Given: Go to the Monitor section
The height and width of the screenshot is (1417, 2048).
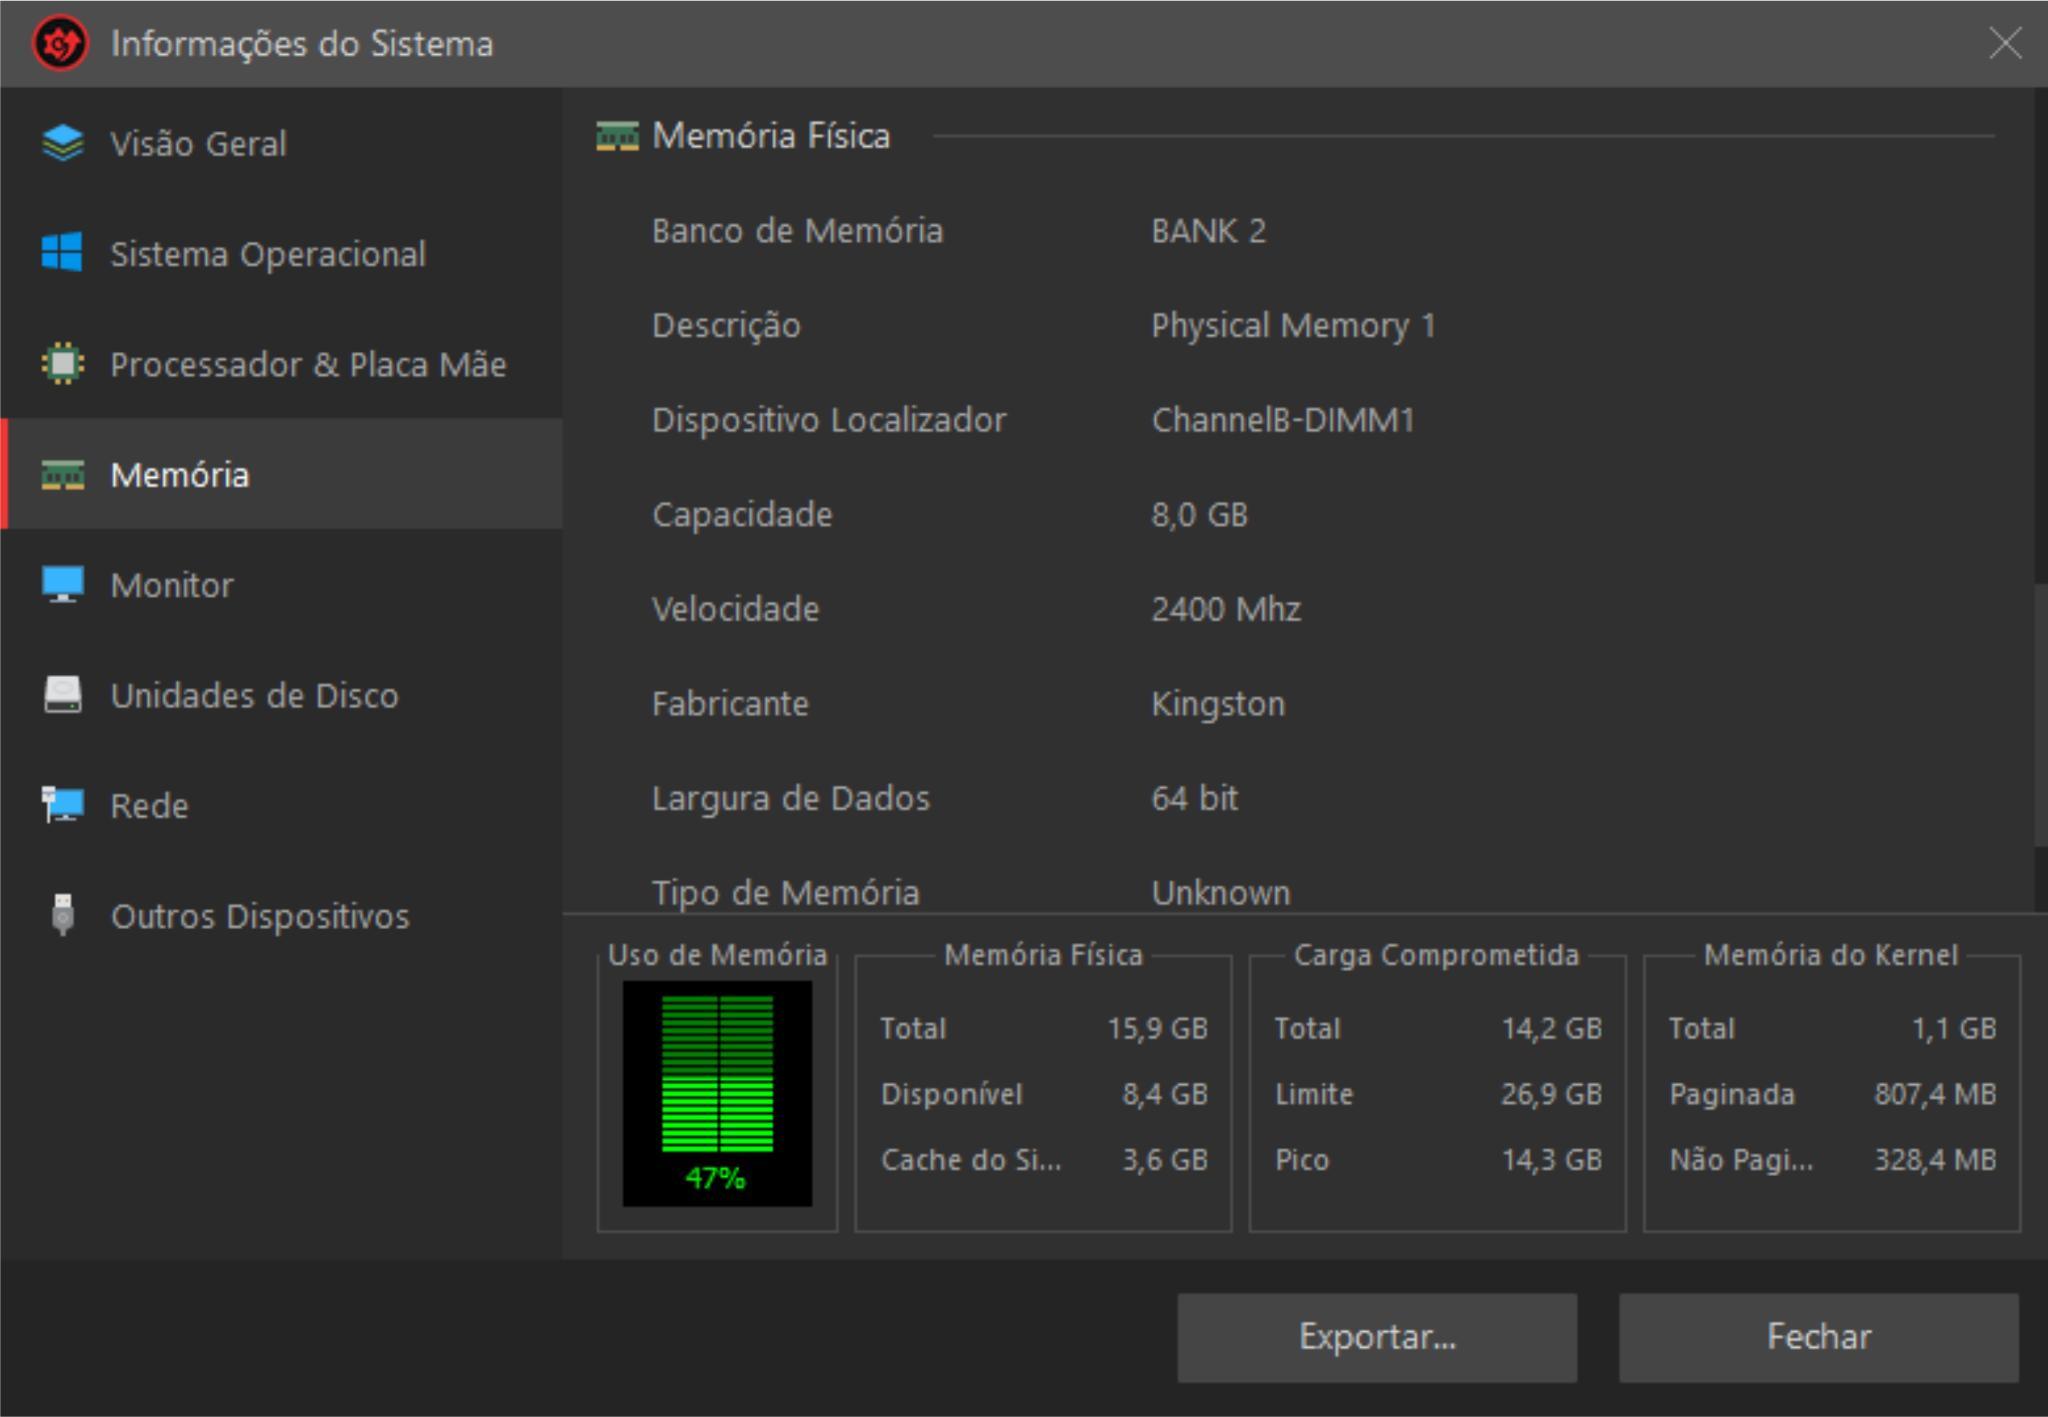Looking at the screenshot, I should click(x=281, y=584).
